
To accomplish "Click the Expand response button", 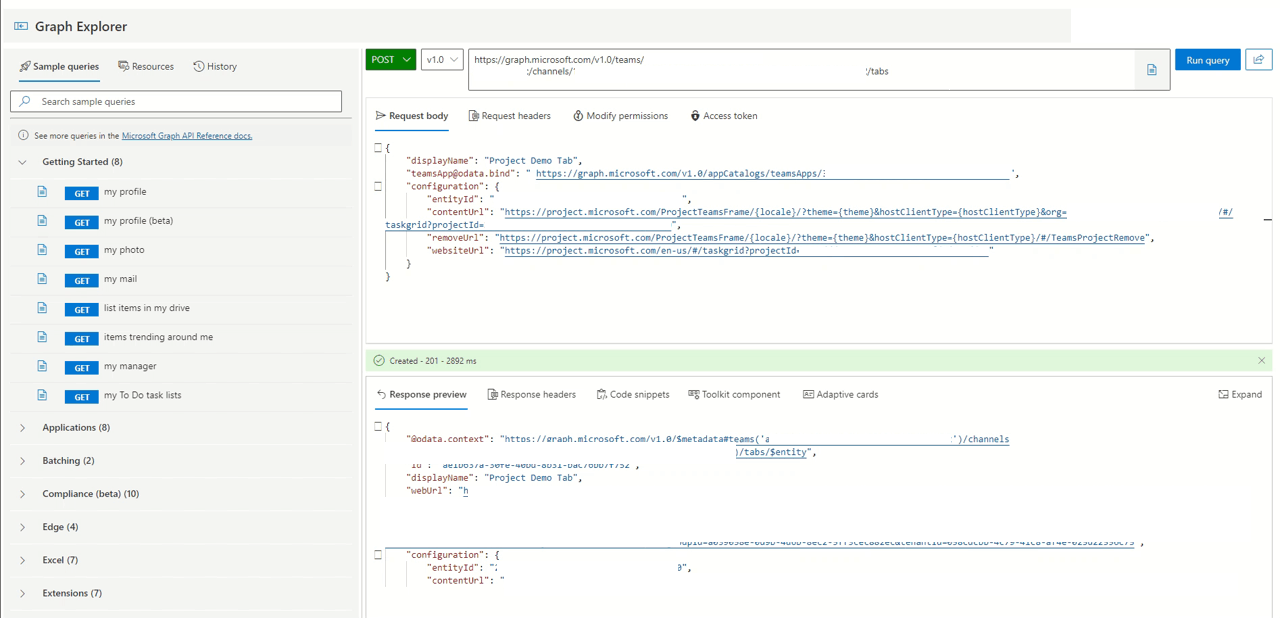I will coord(1240,395).
